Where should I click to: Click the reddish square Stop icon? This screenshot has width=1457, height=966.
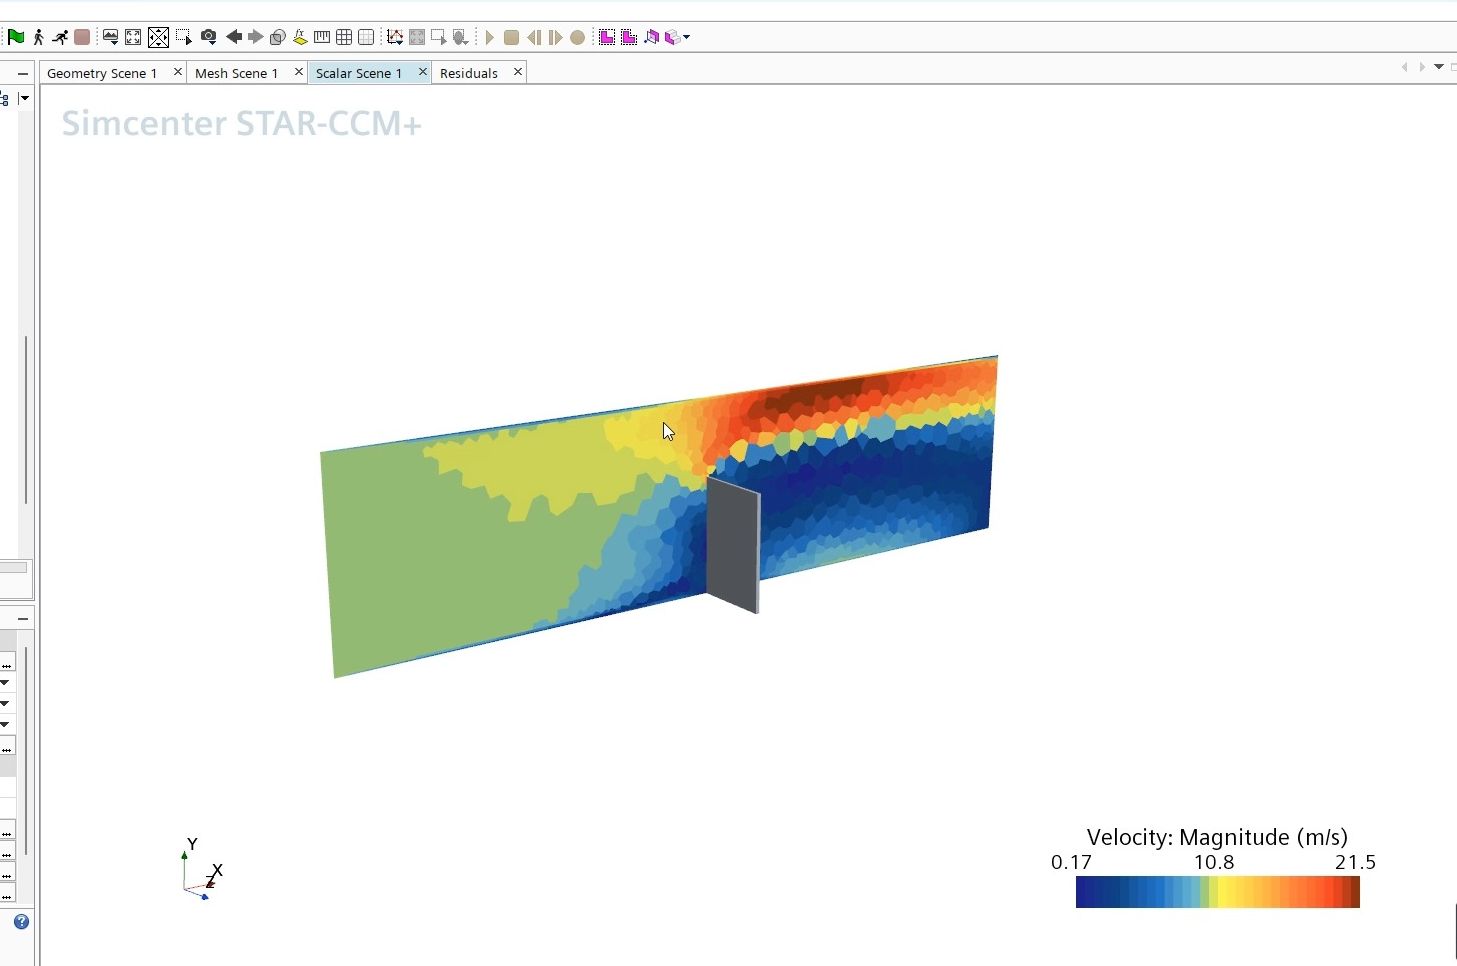(x=82, y=37)
